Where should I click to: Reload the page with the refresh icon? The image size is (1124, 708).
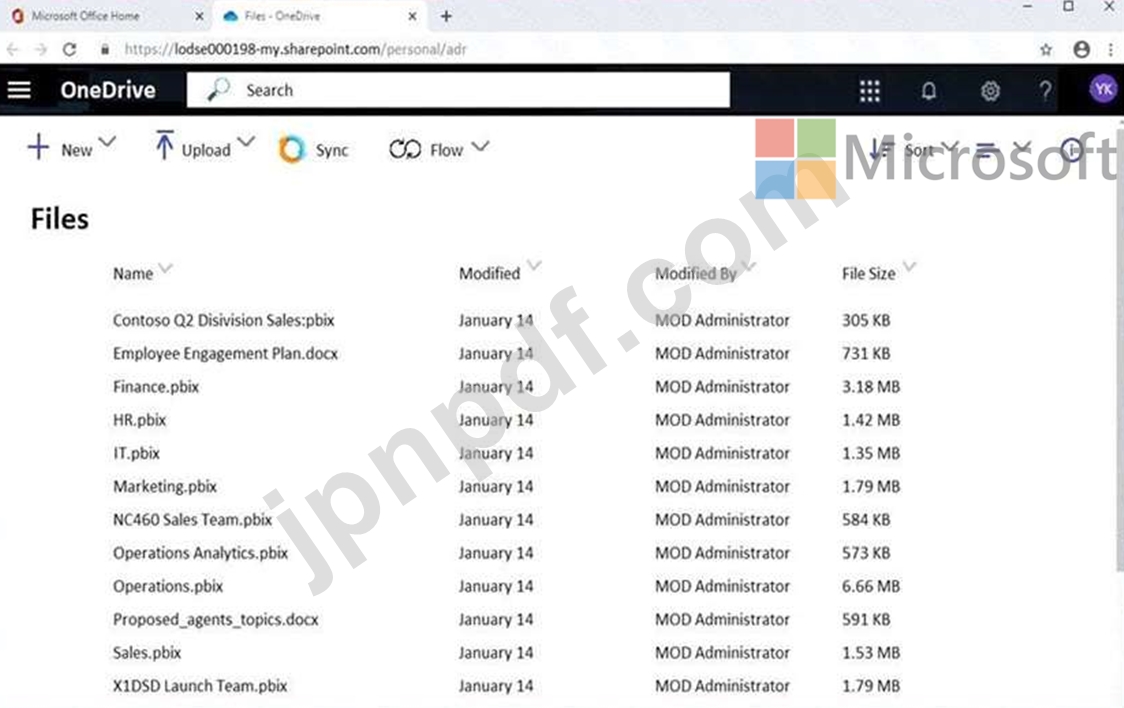pyautogui.click(x=70, y=49)
